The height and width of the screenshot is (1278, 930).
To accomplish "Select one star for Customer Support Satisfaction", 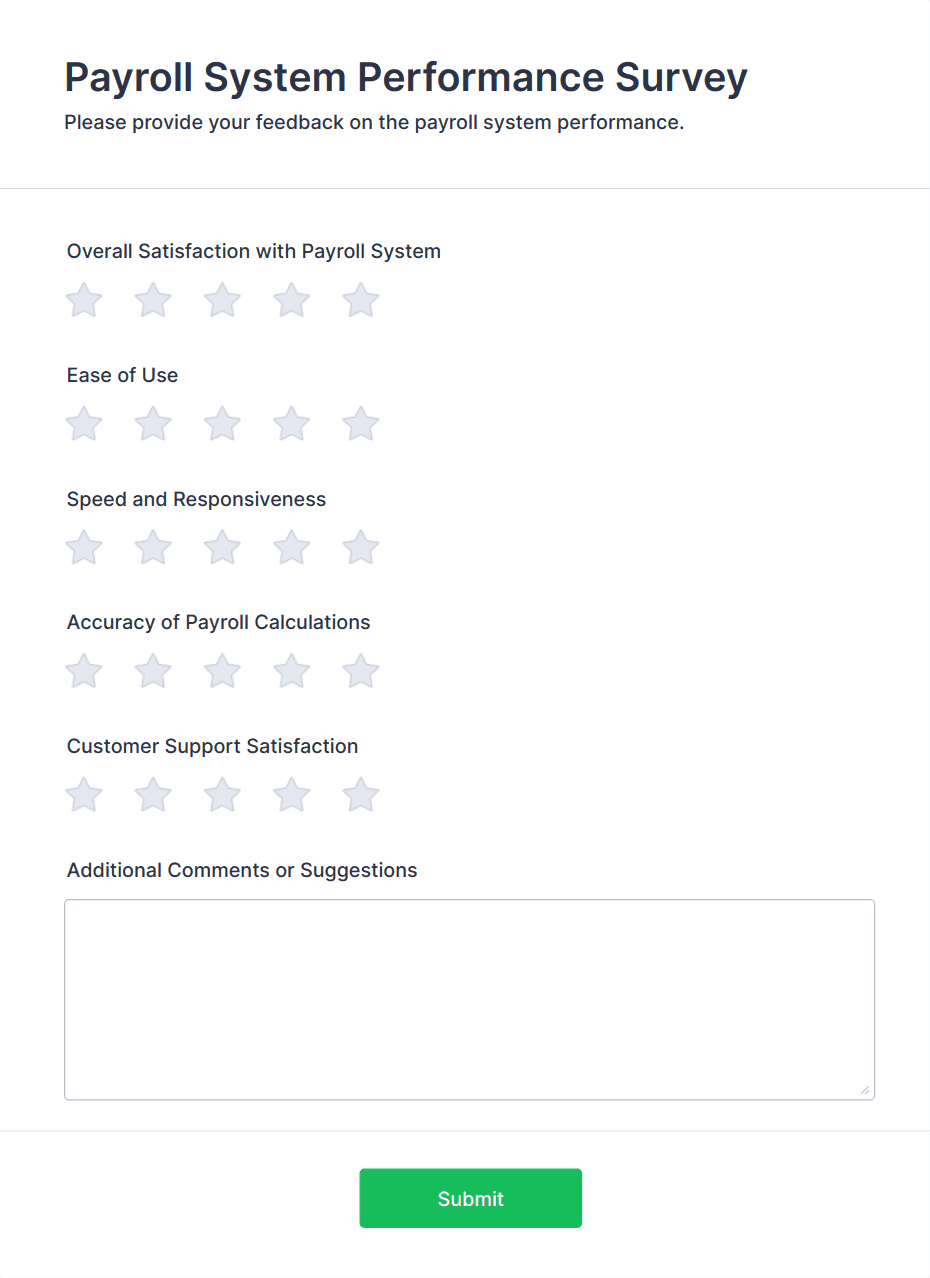I will [x=83, y=794].
